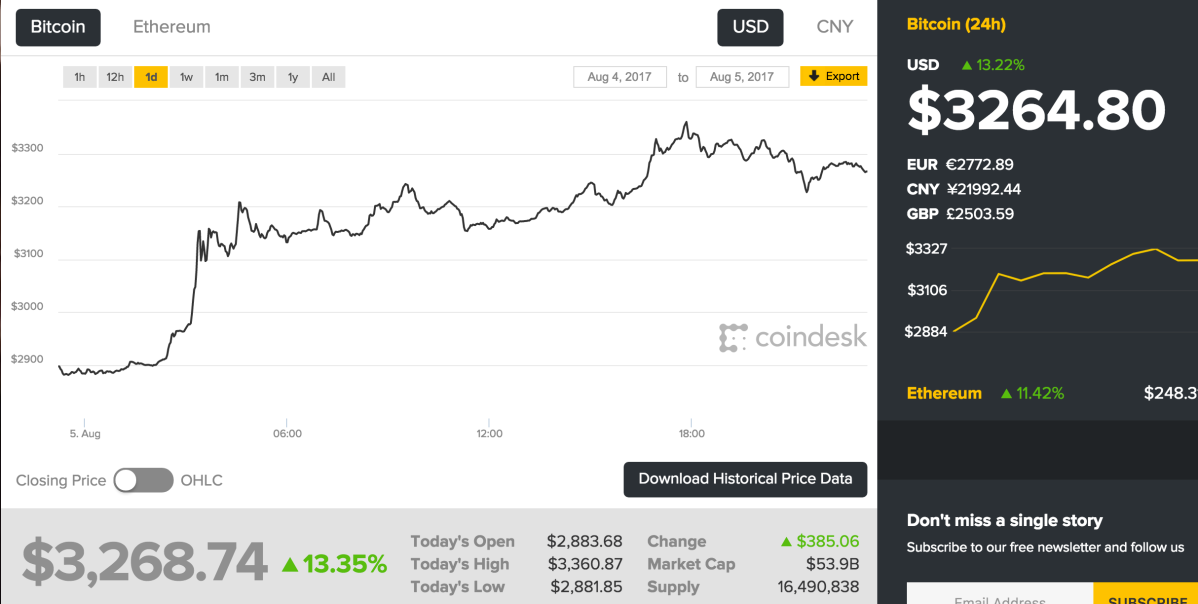Select the 12h time range
The height and width of the screenshot is (604, 1198).
tap(115, 77)
